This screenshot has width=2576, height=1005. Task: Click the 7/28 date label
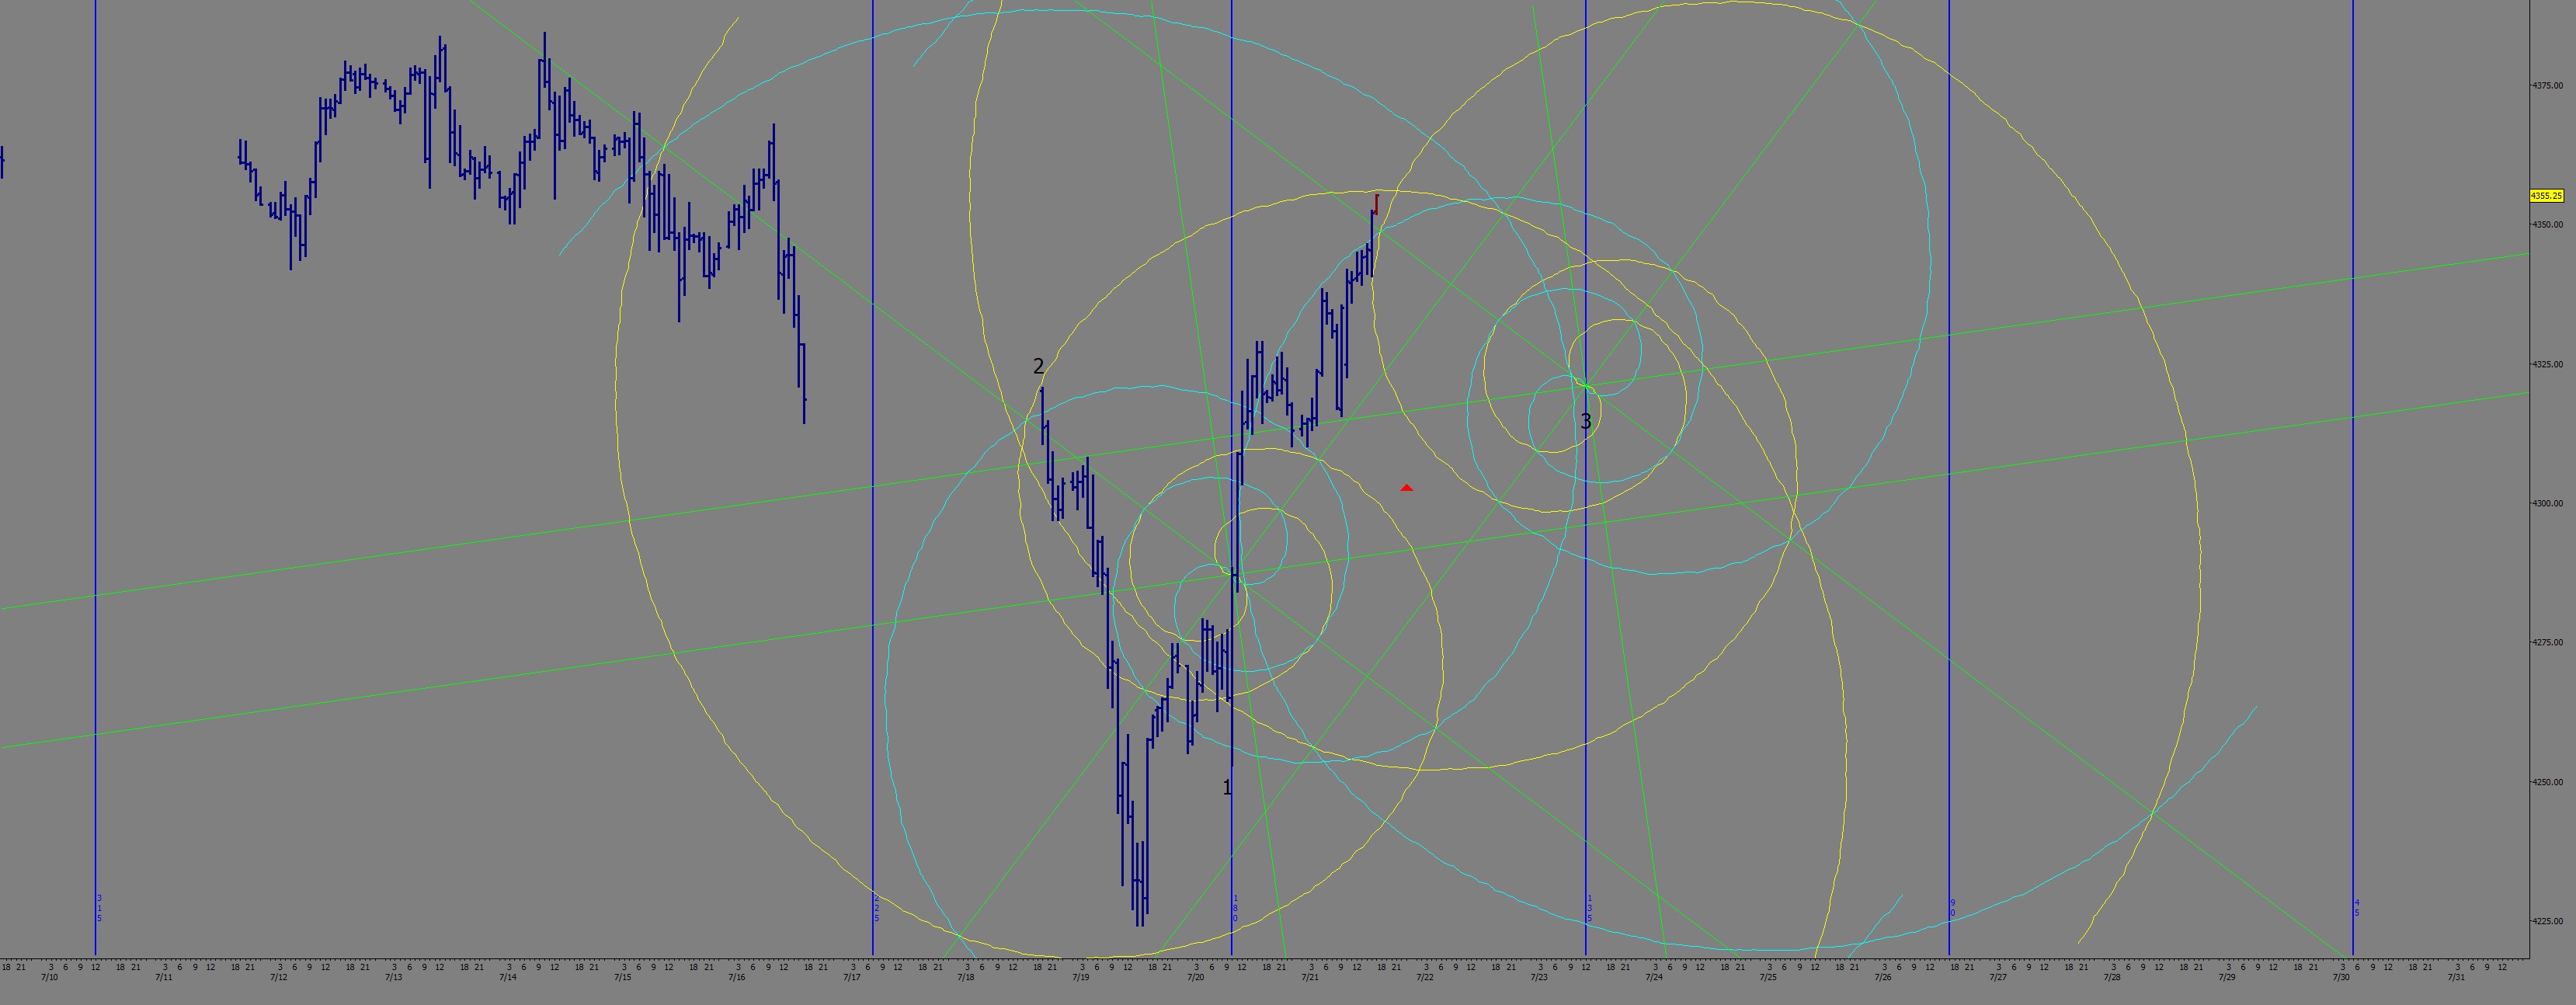point(2112,977)
